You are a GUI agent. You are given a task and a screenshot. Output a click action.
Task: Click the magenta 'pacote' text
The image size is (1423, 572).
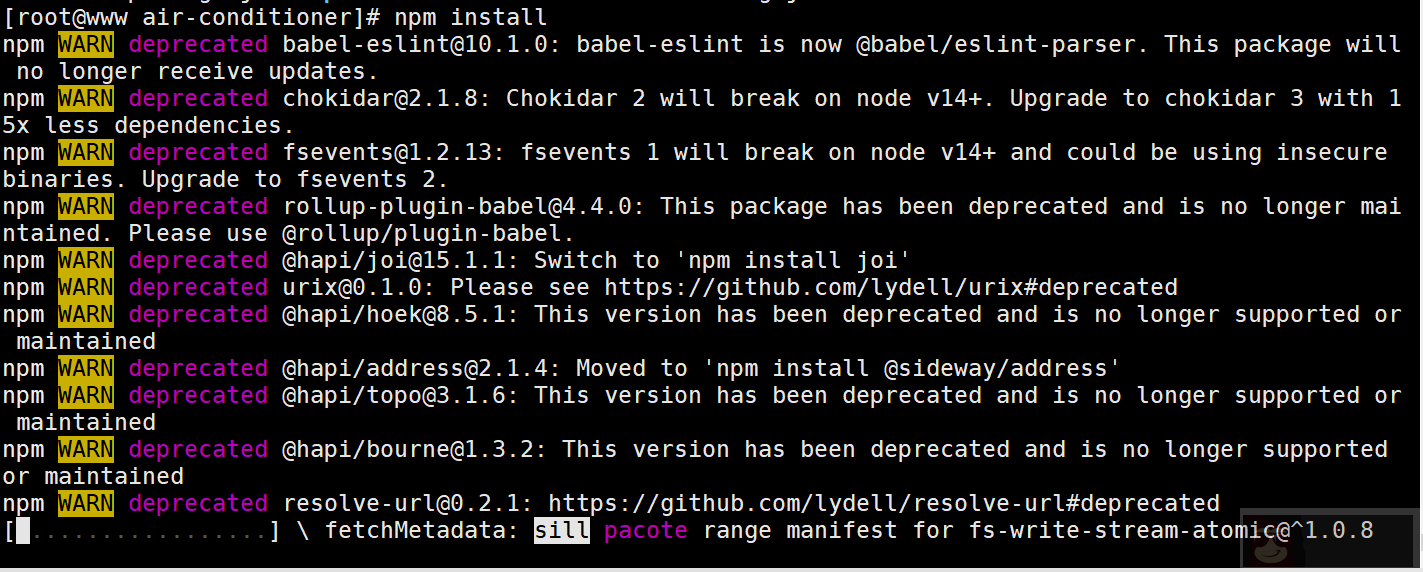pos(645,530)
